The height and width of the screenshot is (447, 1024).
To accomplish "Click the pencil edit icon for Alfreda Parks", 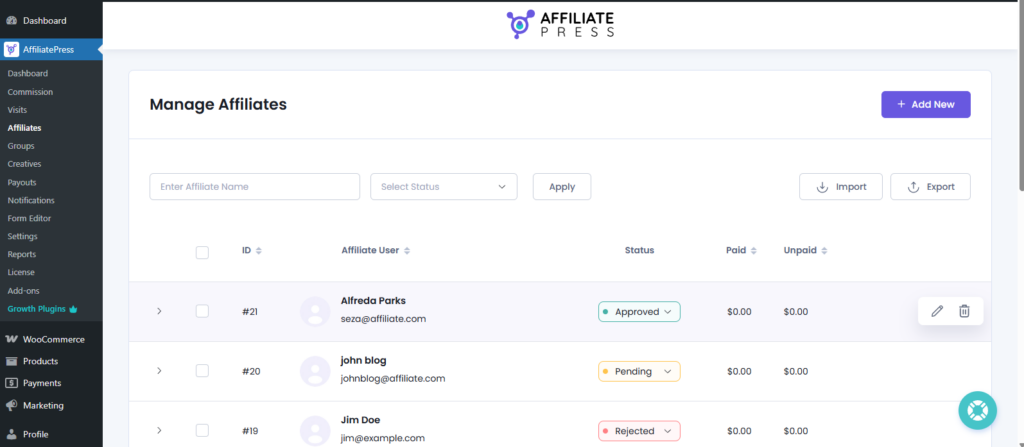I will tap(937, 311).
